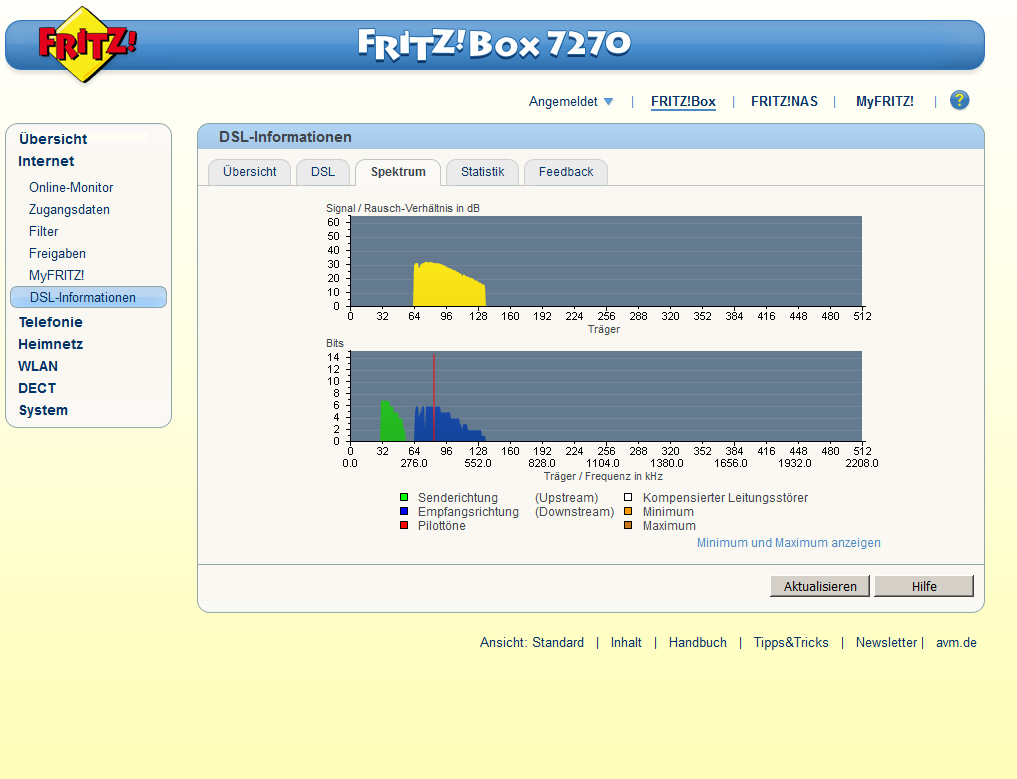Open Freigaben in the sidebar
This screenshot has height=779, width=1017.
pyautogui.click(x=57, y=254)
